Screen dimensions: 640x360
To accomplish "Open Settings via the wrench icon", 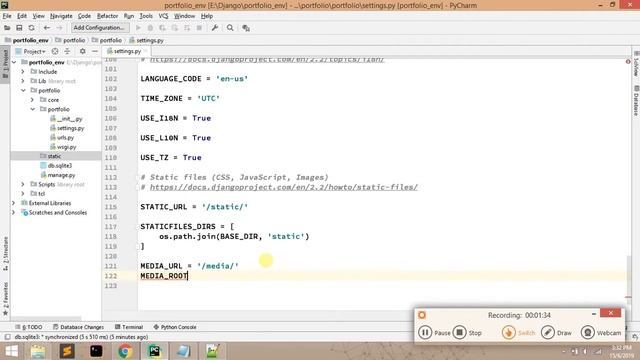I will pyautogui.click(x=215, y=28).
